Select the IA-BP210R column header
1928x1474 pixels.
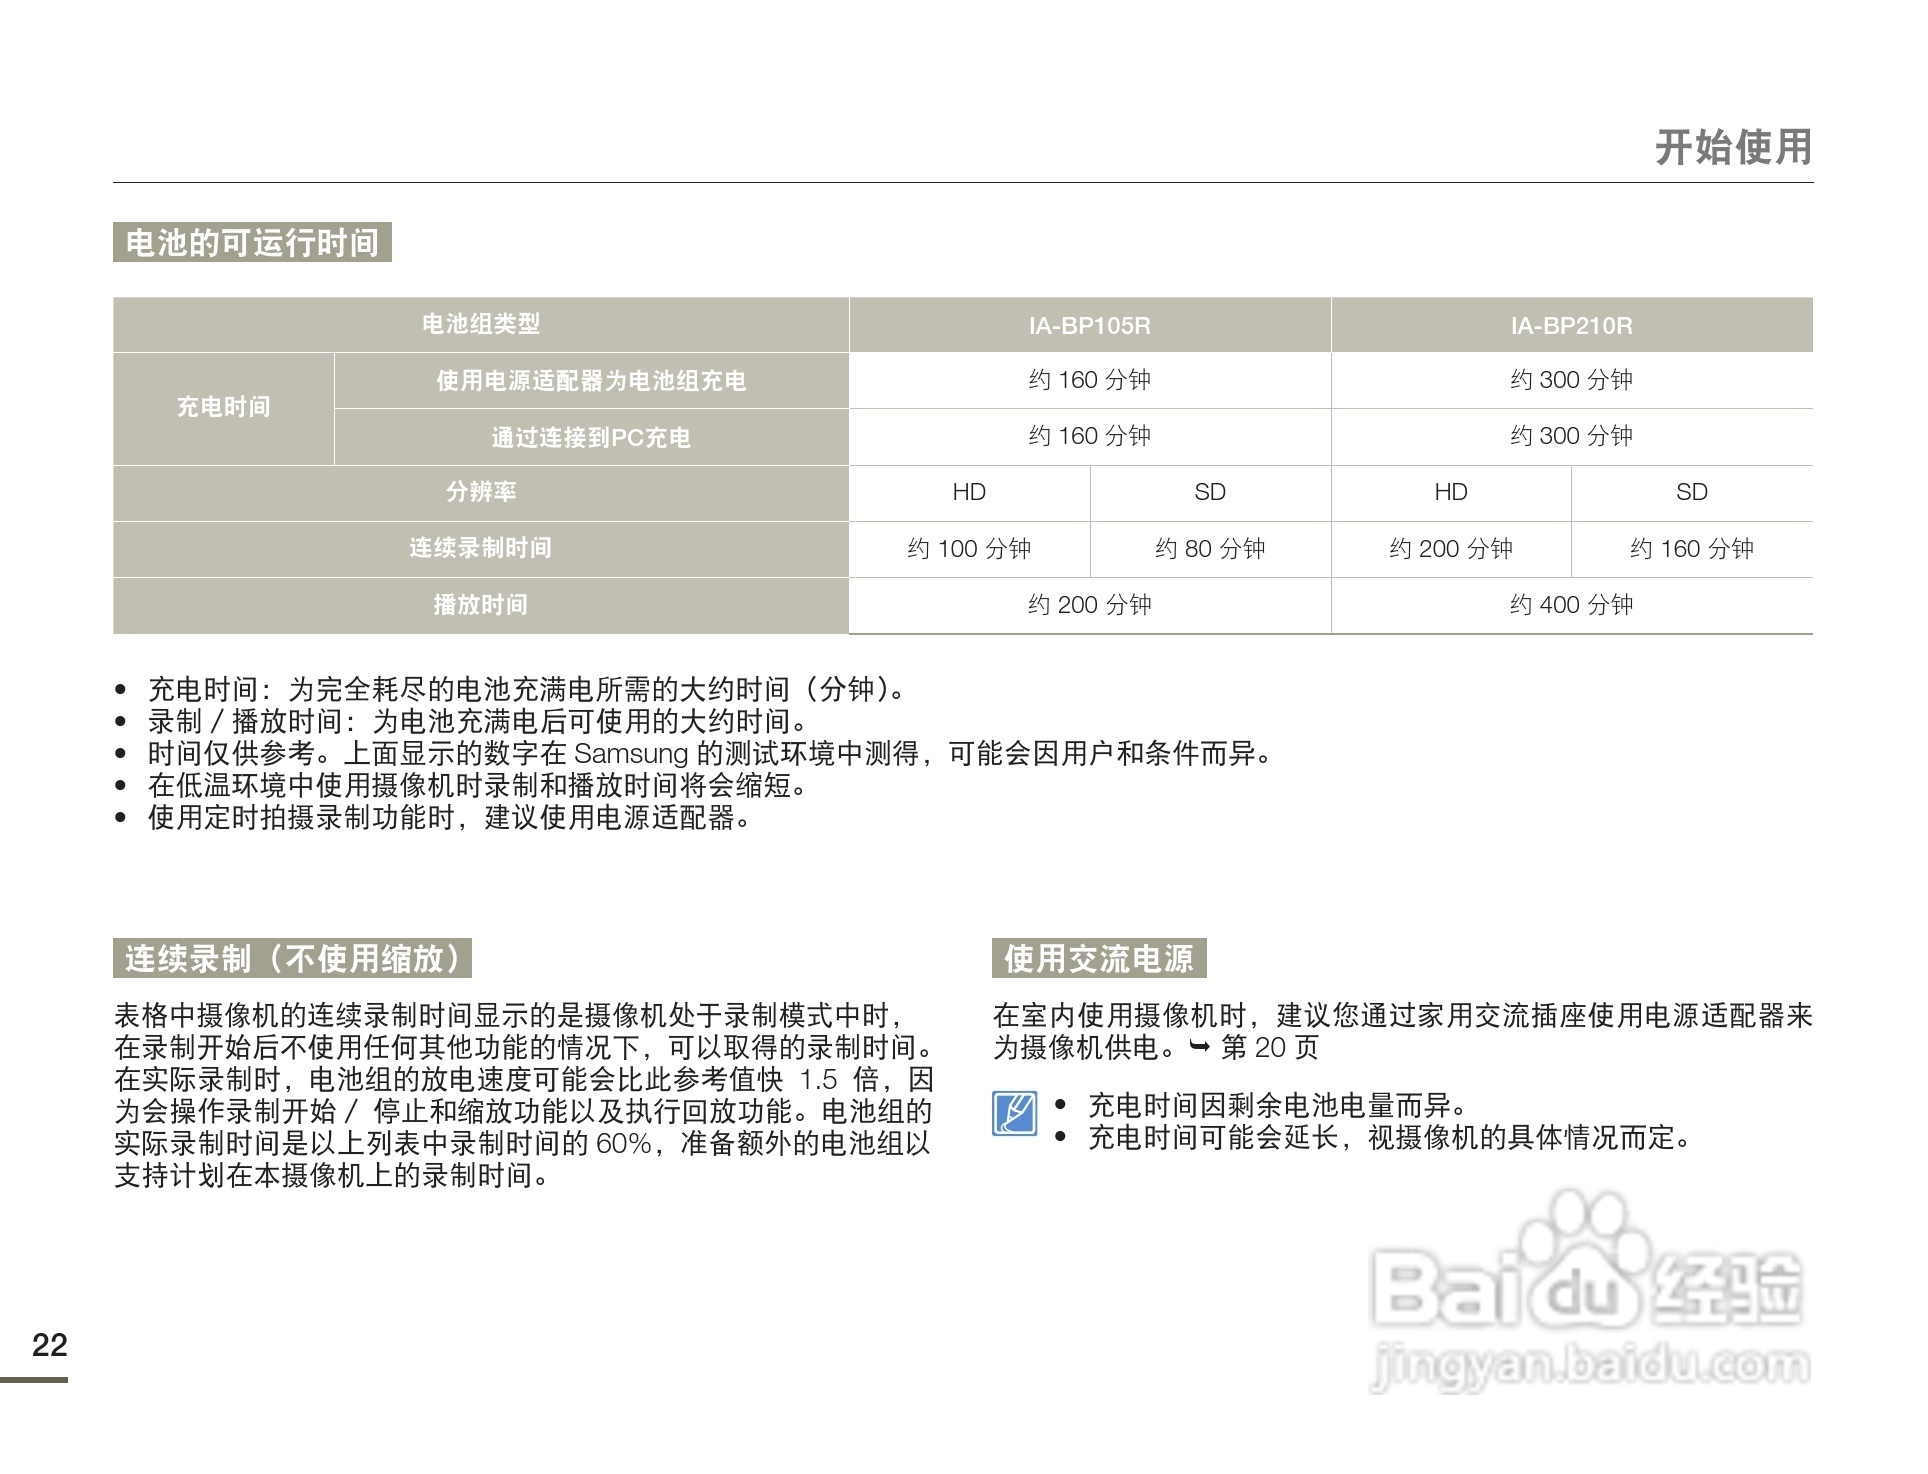pyautogui.click(x=1570, y=324)
